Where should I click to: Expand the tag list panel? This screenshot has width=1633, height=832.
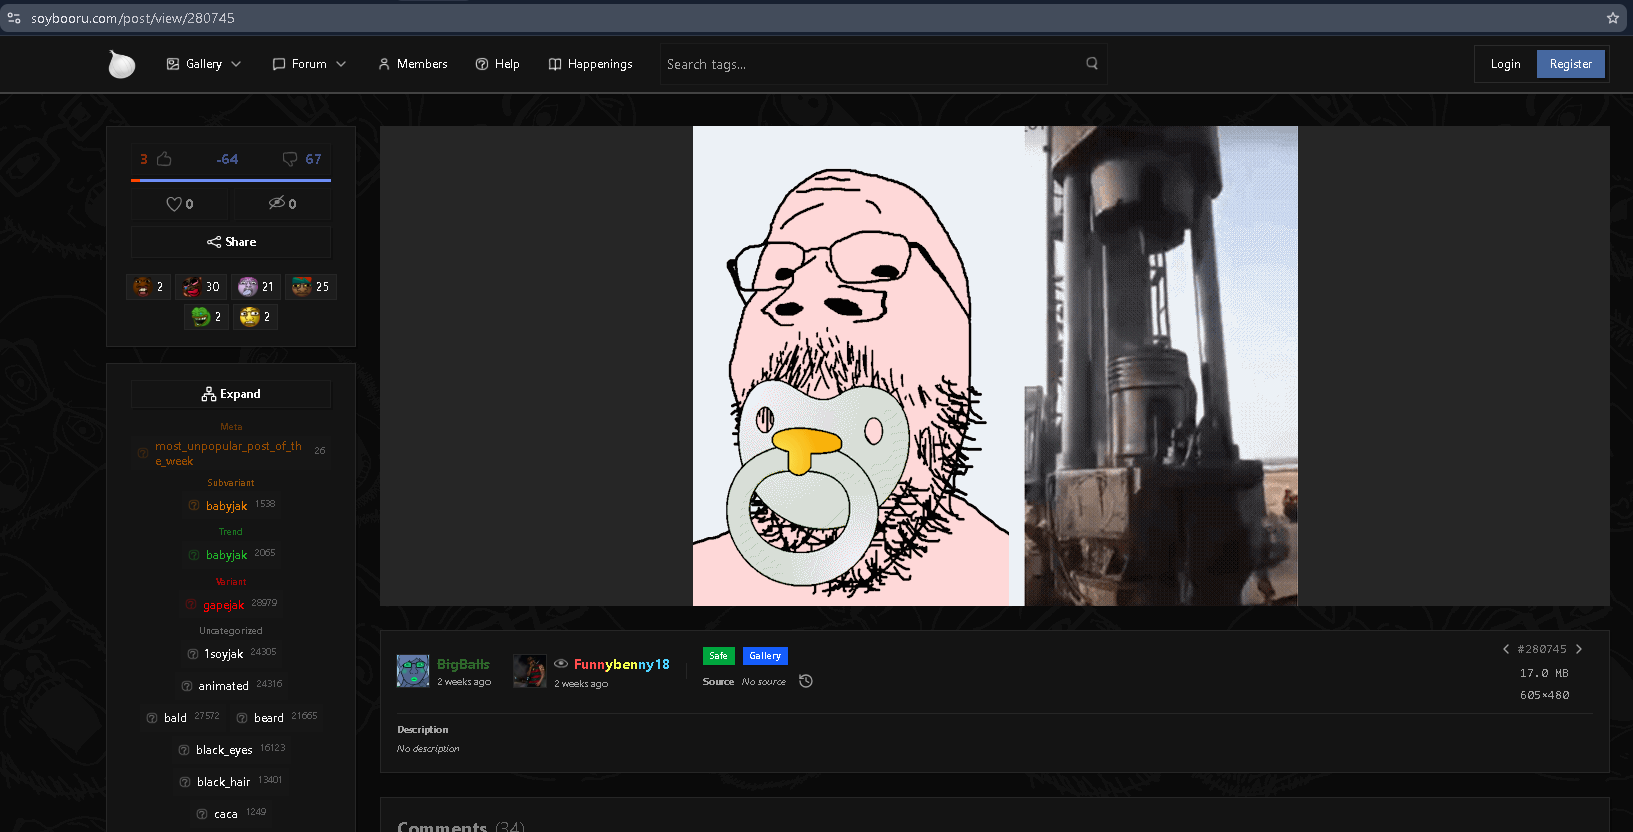pos(231,394)
